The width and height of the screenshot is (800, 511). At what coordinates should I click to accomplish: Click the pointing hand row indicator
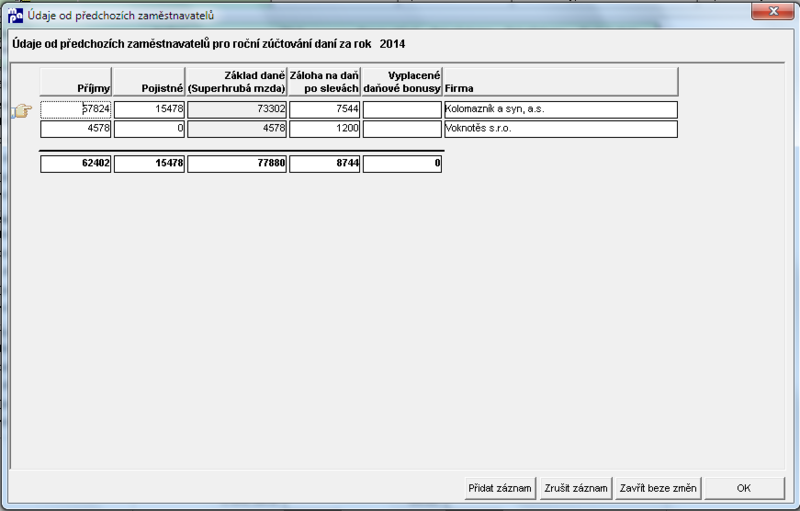[22, 110]
